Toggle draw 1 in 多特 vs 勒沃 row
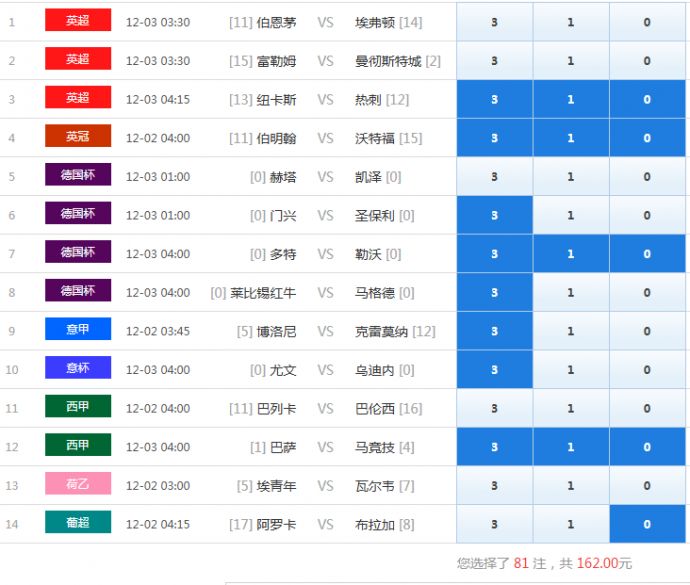 point(571,254)
